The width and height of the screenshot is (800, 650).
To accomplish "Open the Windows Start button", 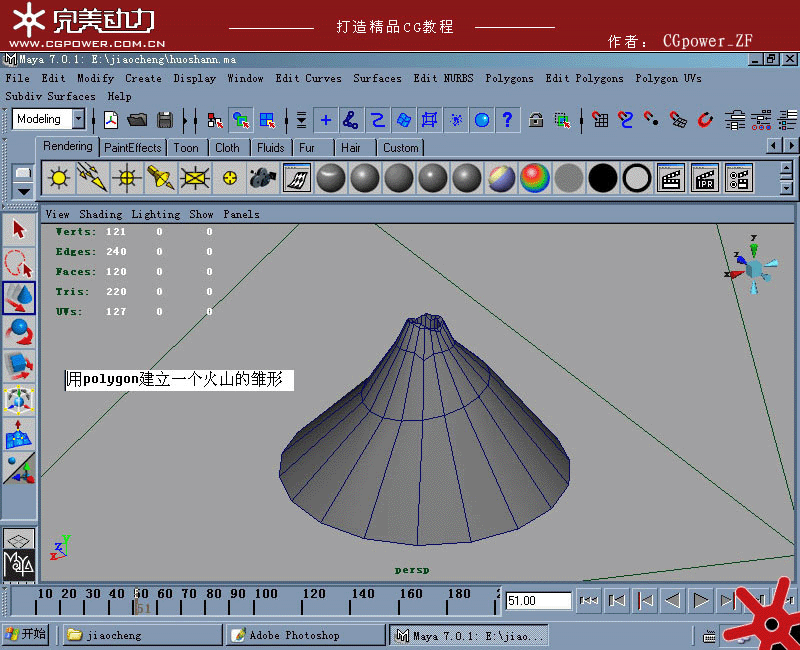I will coord(25,634).
